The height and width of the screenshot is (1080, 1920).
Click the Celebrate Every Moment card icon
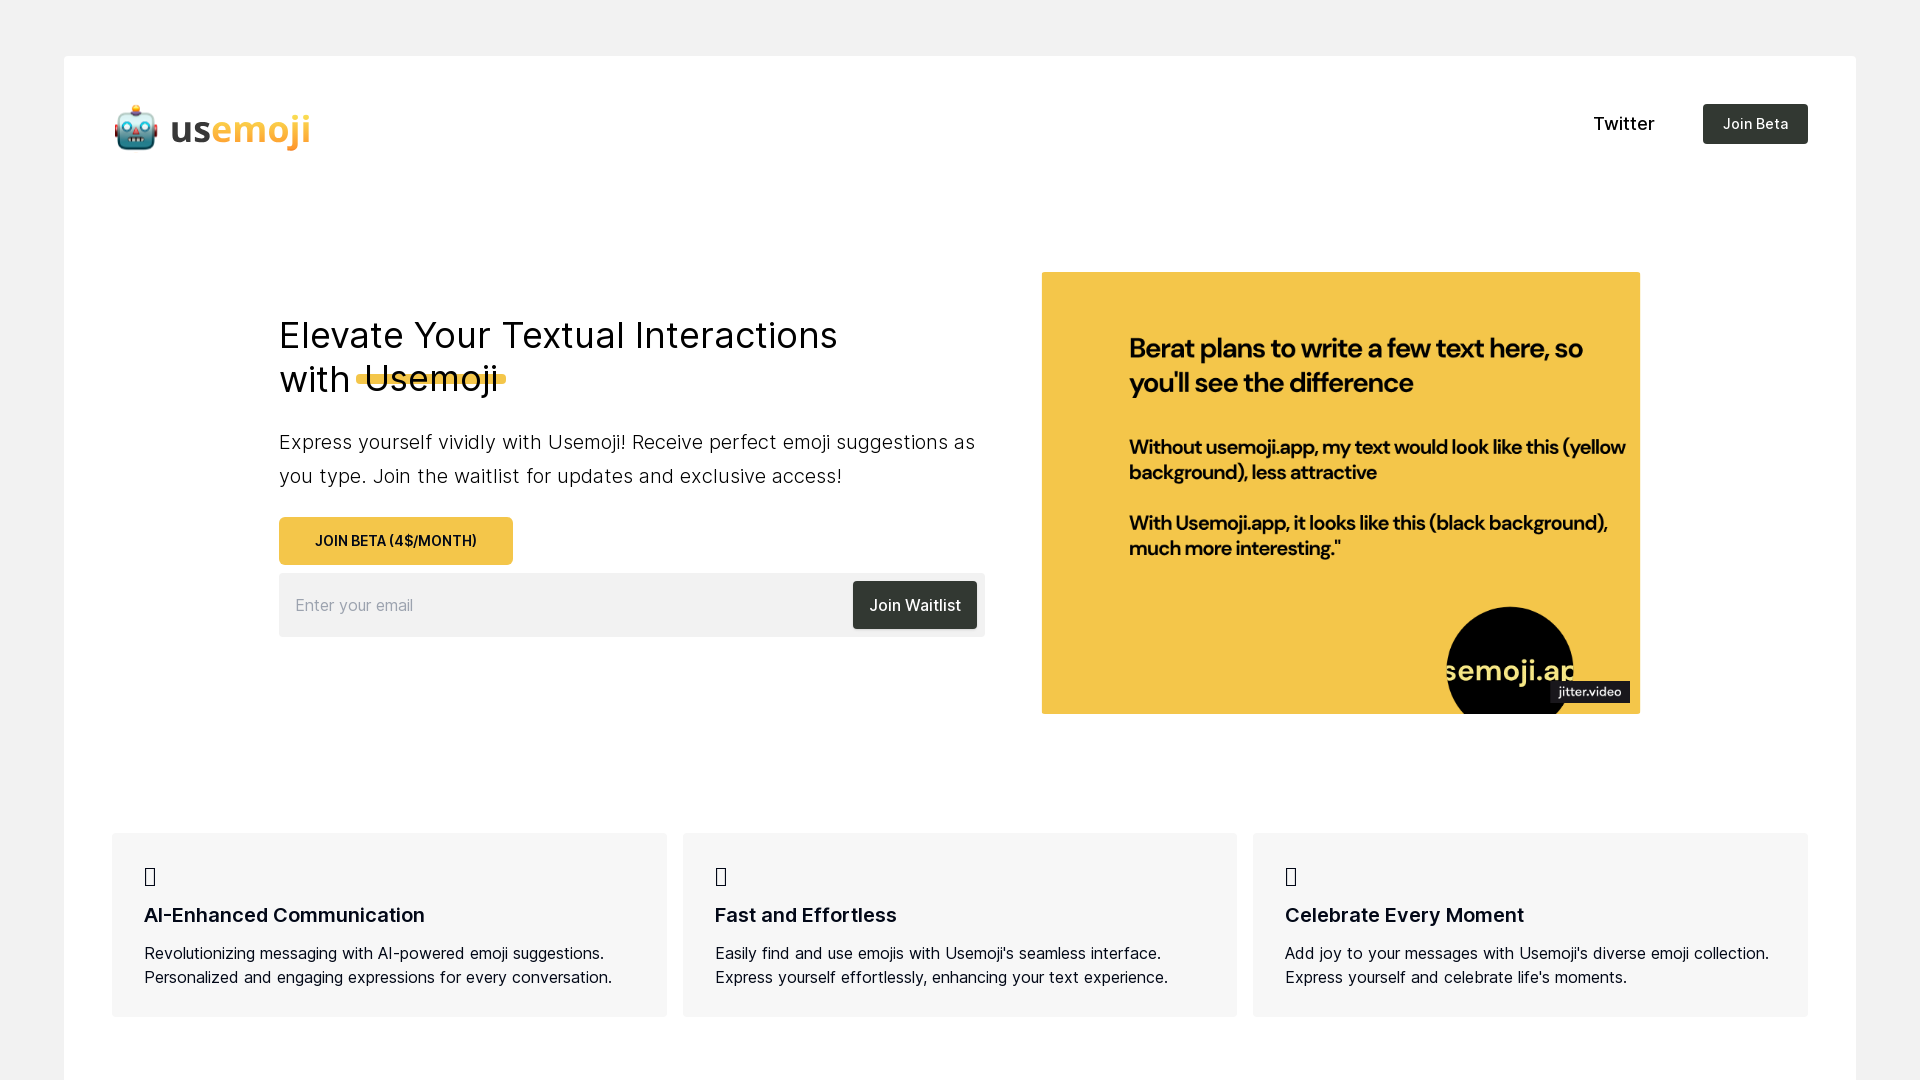(1291, 877)
